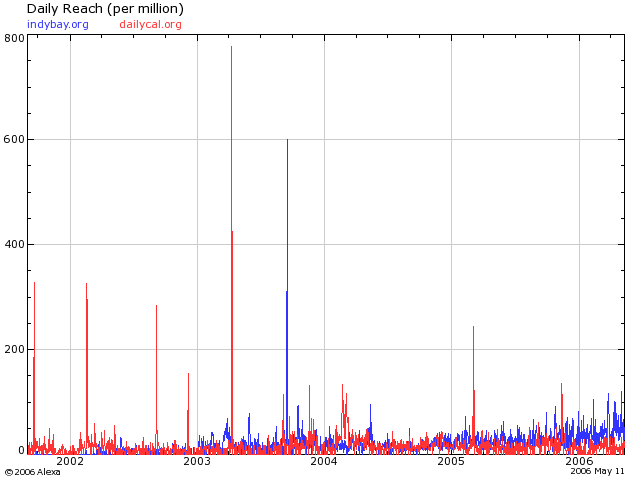Image resolution: width=640 pixels, height=480 pixels.
Task: Click the 400 y-axis tick label
Action: click(x=14, y=245)
